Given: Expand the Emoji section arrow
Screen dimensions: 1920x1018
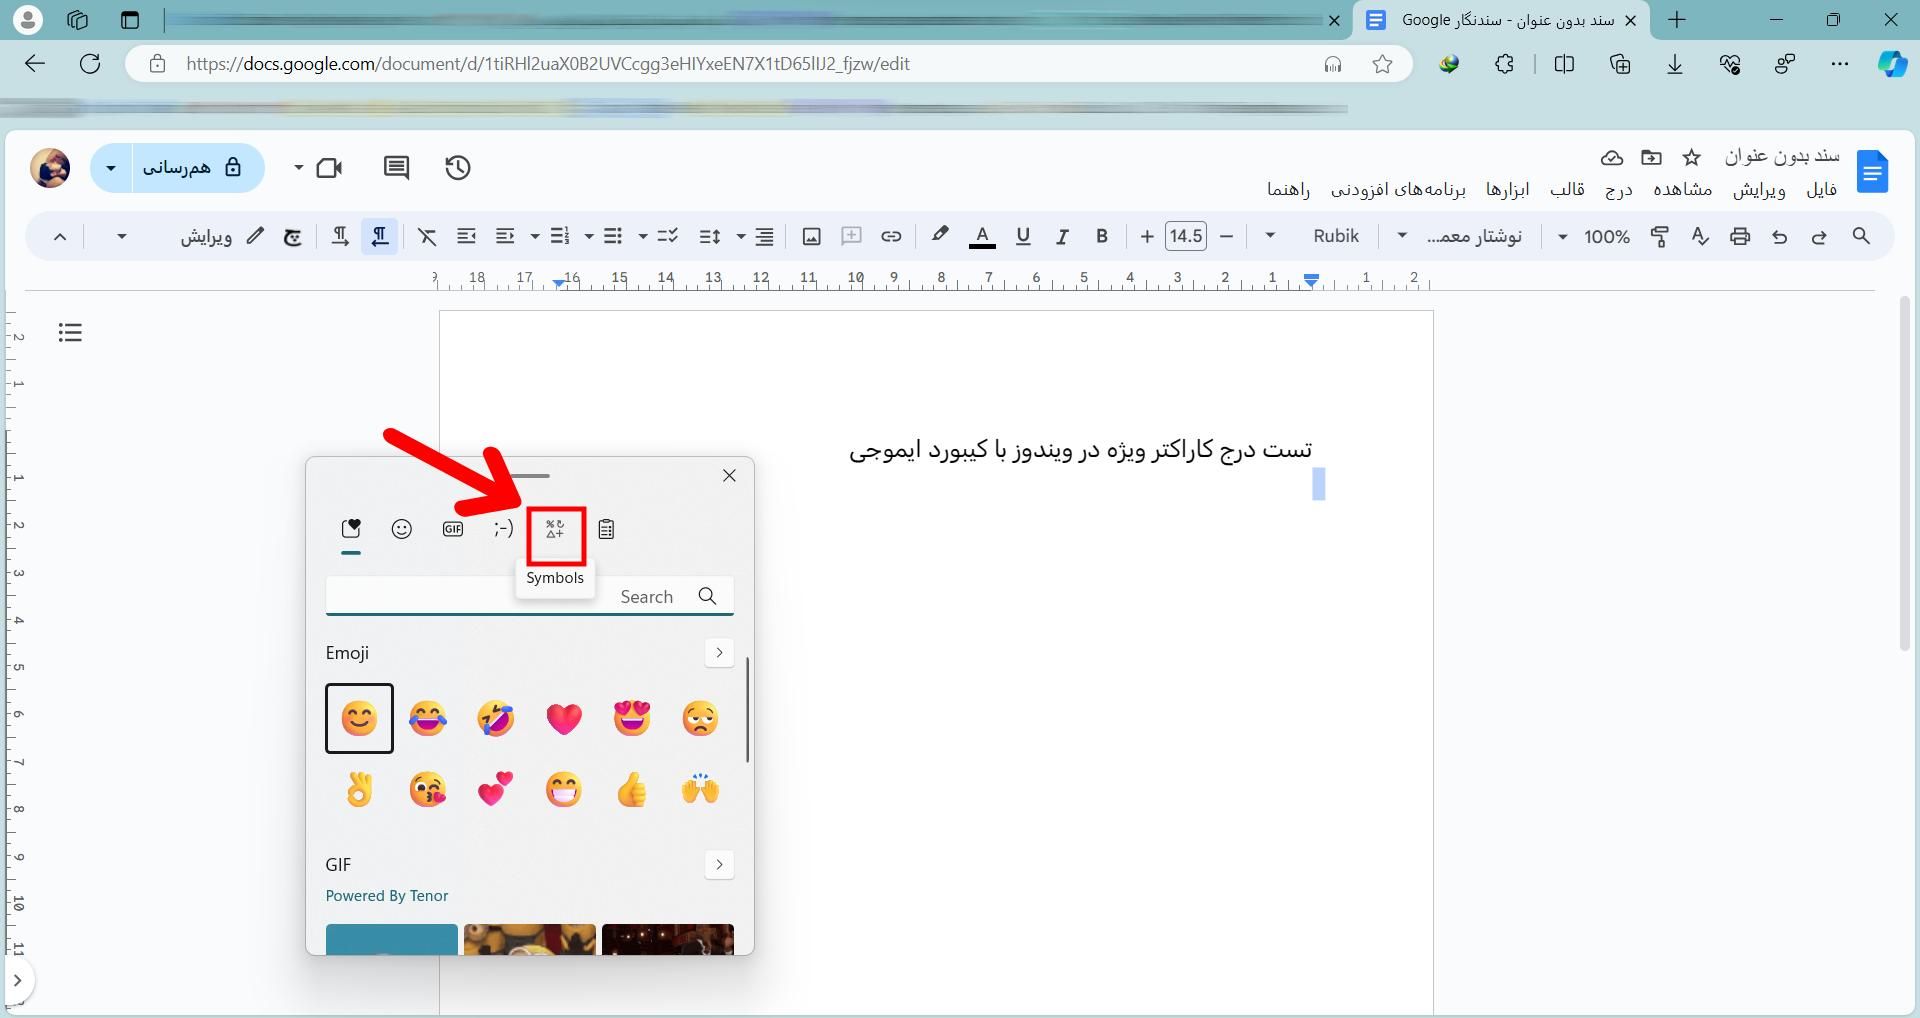Looking at the screenshot, I should click(x=719, y=653).
